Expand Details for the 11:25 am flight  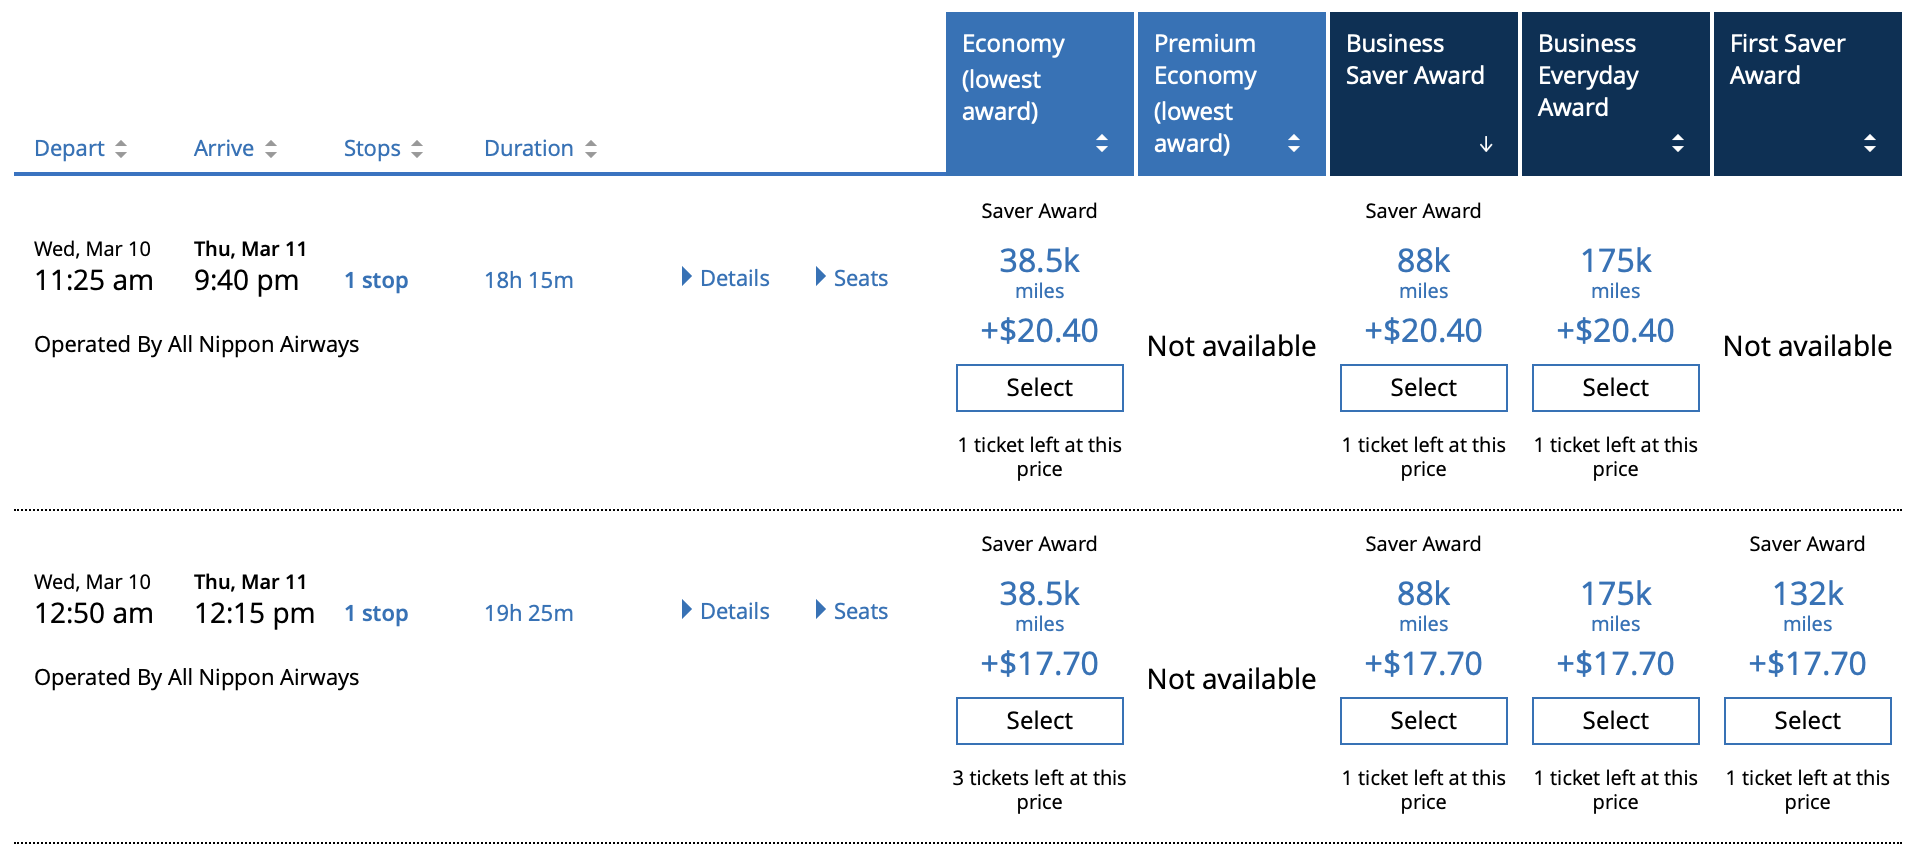[725, 278]
